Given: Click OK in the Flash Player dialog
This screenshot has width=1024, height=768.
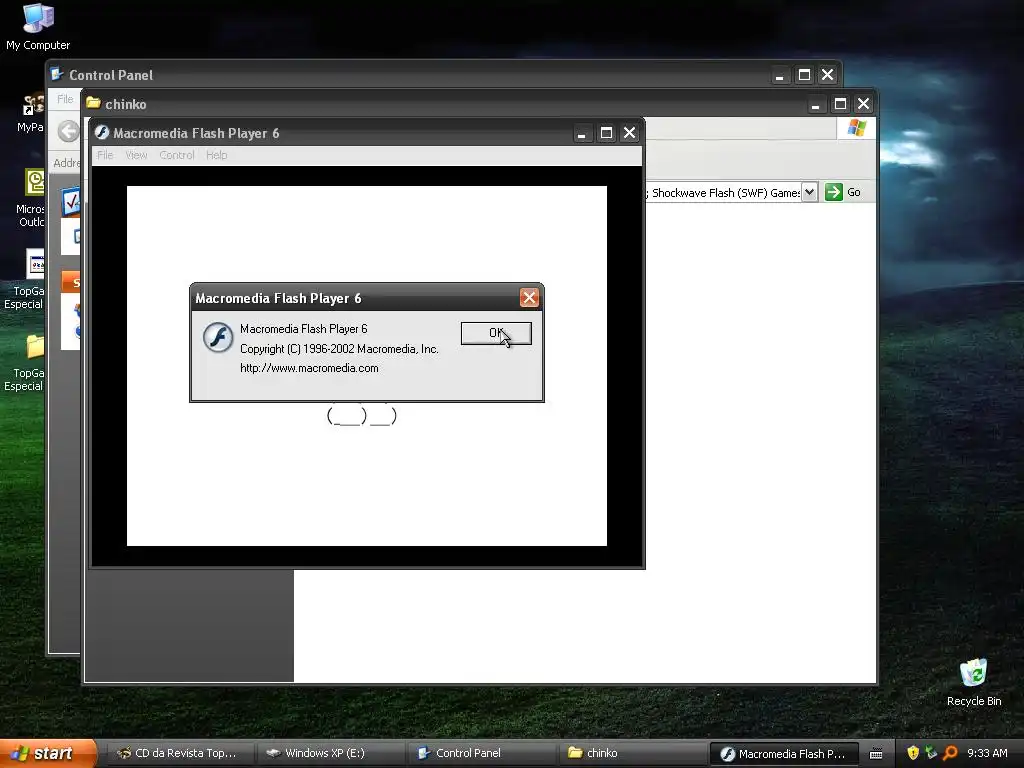Looking at the screenshot, I should tap(496, 333).
